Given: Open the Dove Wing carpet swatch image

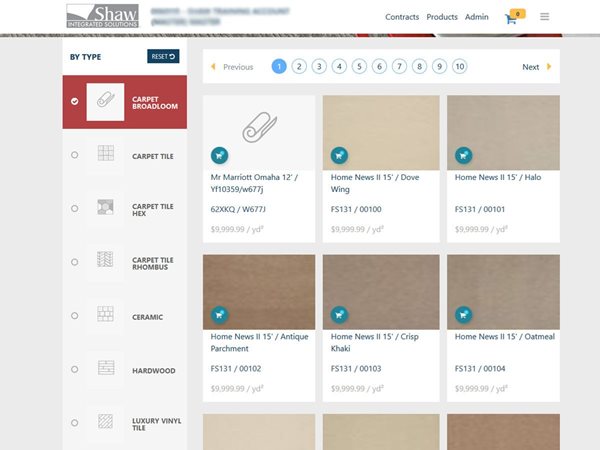Looking at the screenshot, I should click(381, 132).
